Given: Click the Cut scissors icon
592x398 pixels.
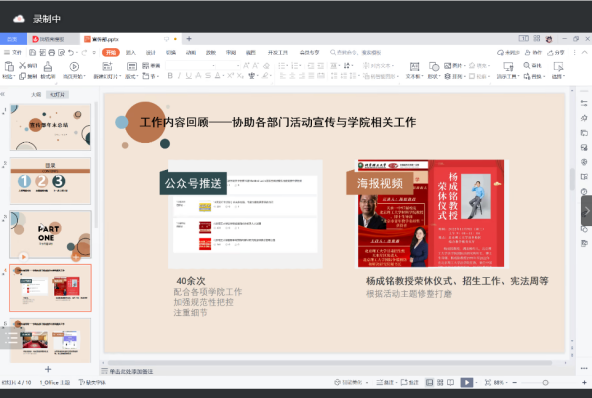Looking at the screenshot, I should 23,65.
